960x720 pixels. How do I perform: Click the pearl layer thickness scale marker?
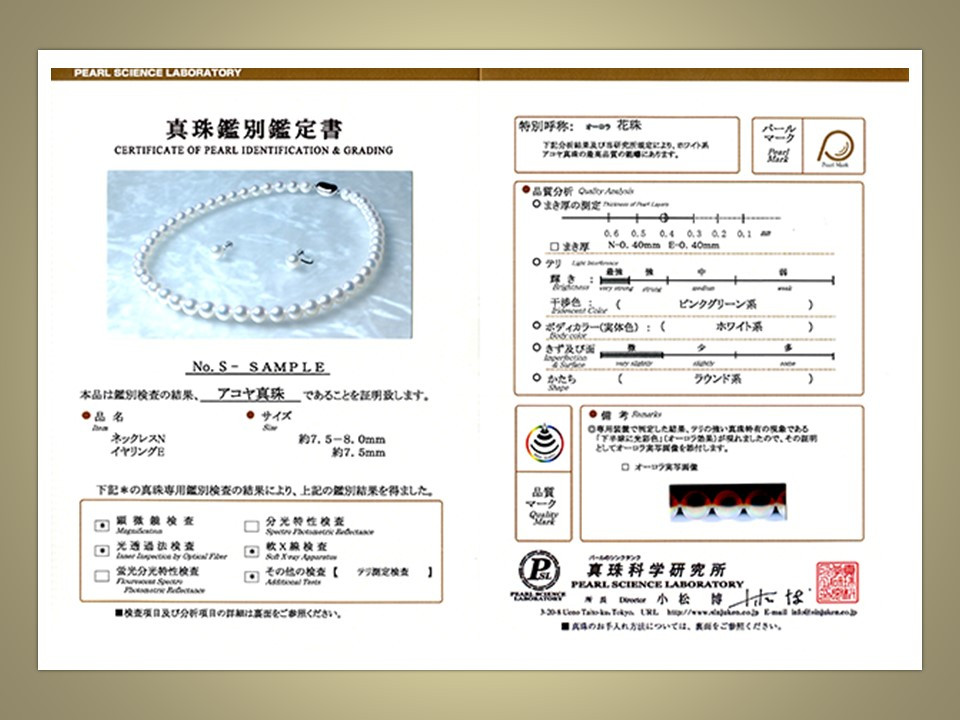[664, 217]
